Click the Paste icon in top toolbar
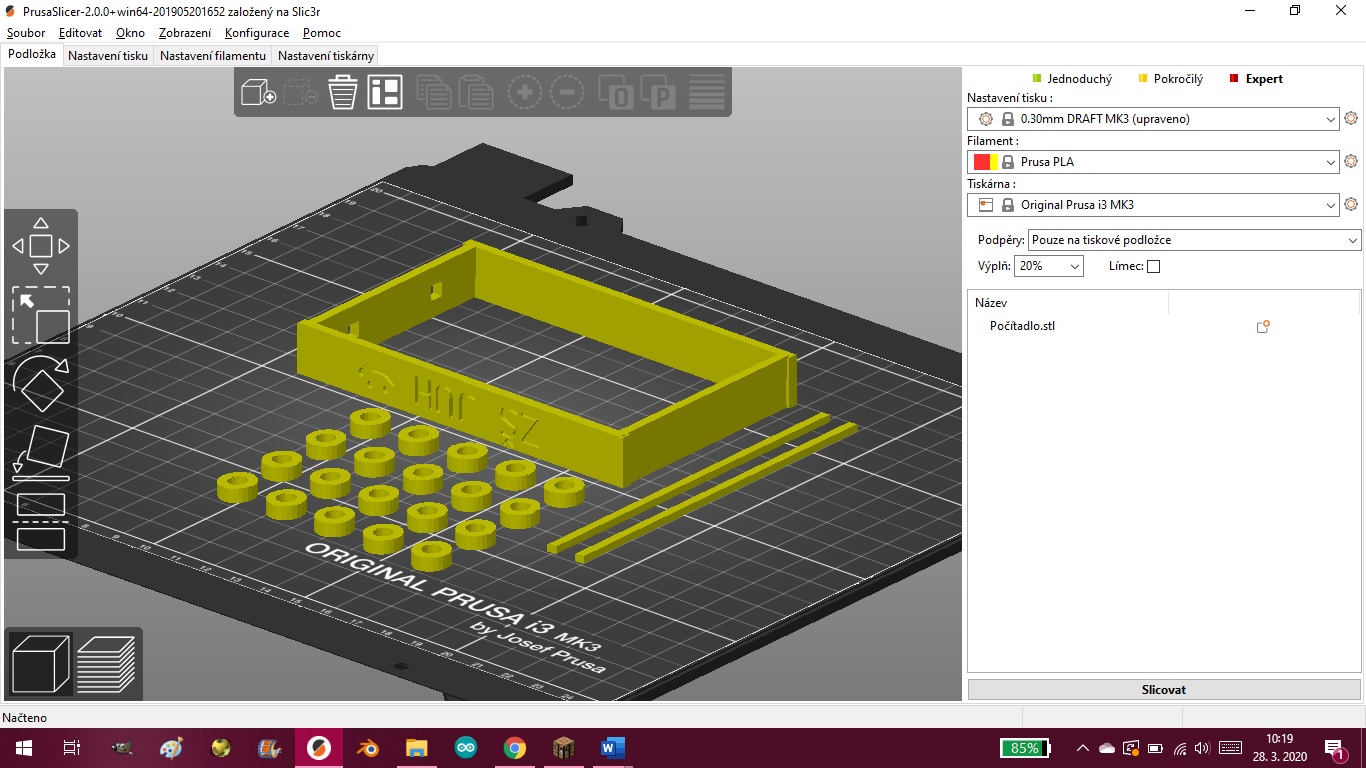This screenshot has width=1366, height=768. click(475, 92)
